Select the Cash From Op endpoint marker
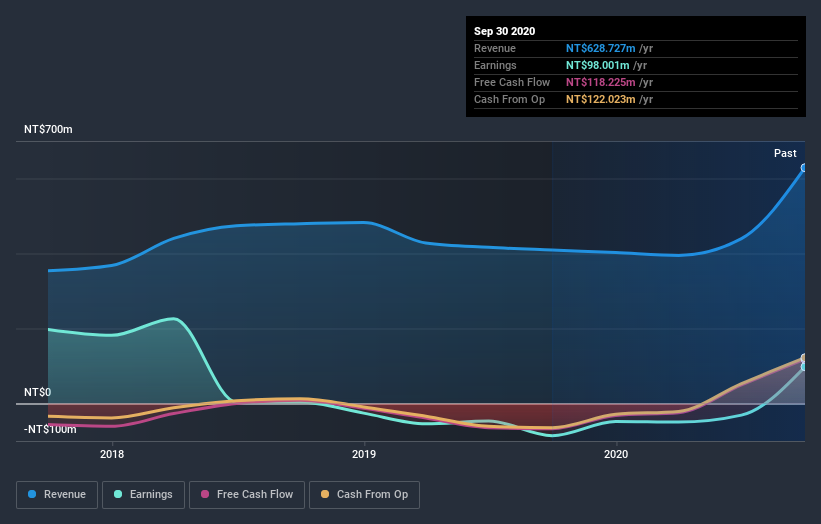This screenshot has height=524, width=821. (x=804, y=358)
